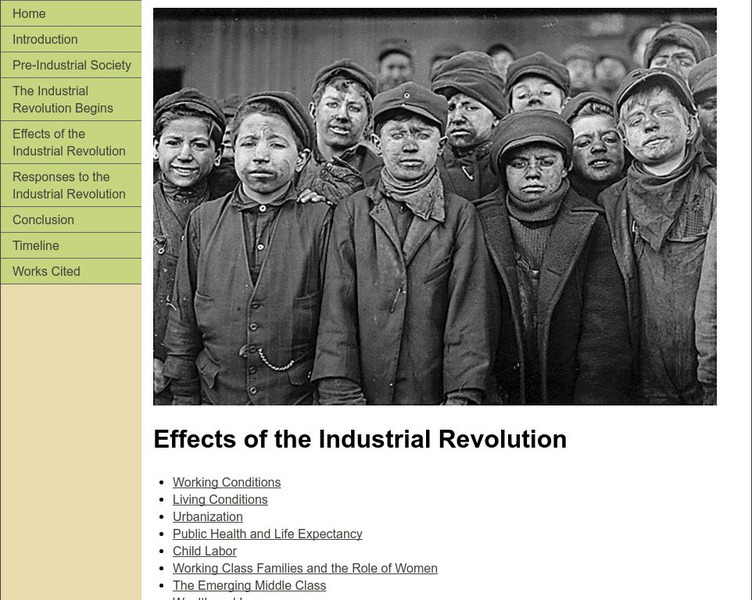Click the Effects of the Industrial Revolution heading
Screen dimensions: 752x600
[x=360, y=439]
